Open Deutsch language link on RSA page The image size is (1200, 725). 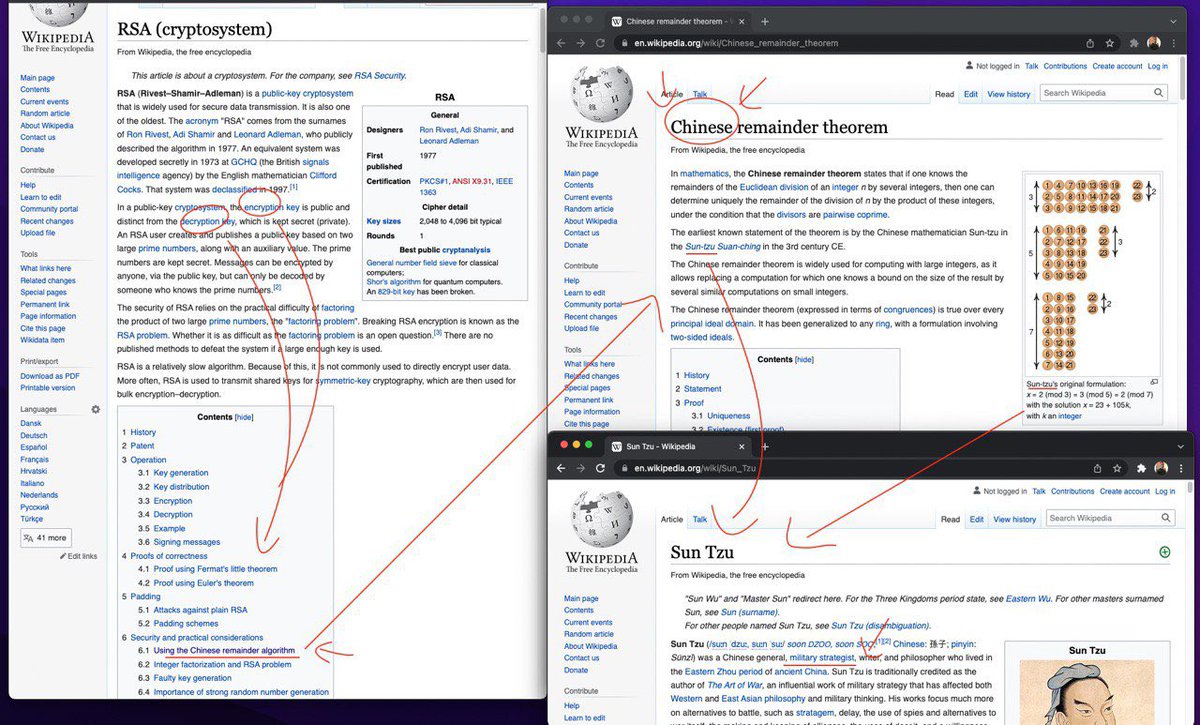click(x=33, y=435)
